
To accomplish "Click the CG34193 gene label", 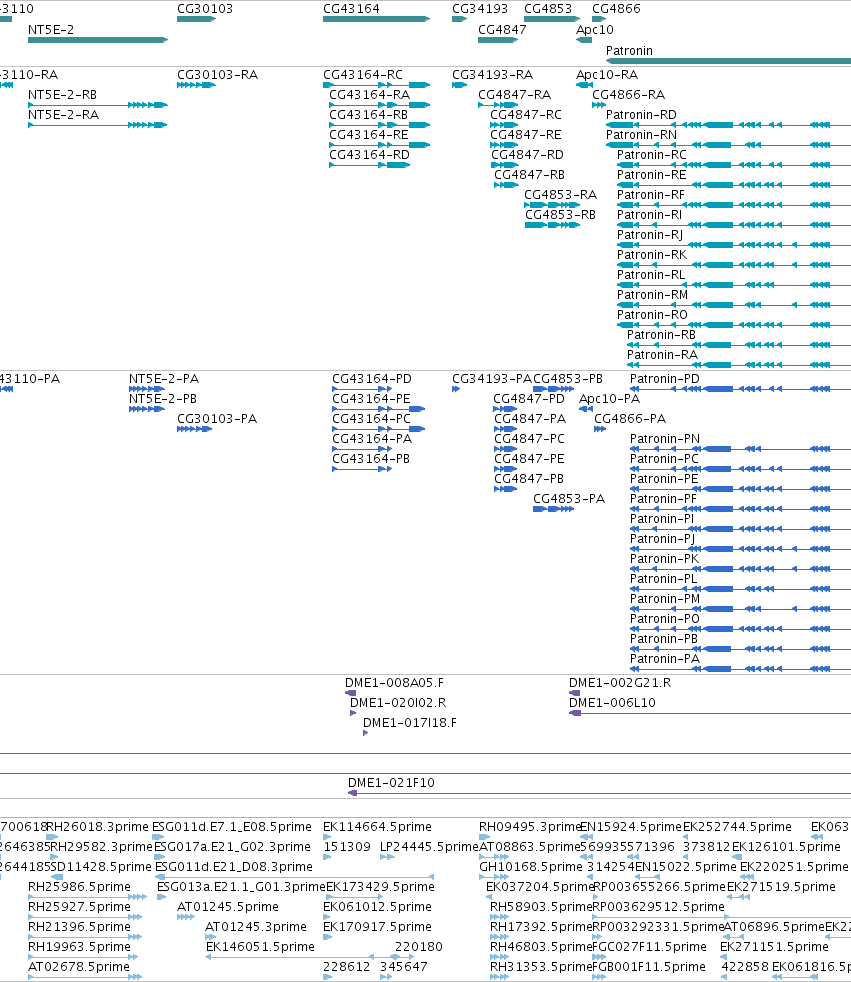I will (480, 9).
